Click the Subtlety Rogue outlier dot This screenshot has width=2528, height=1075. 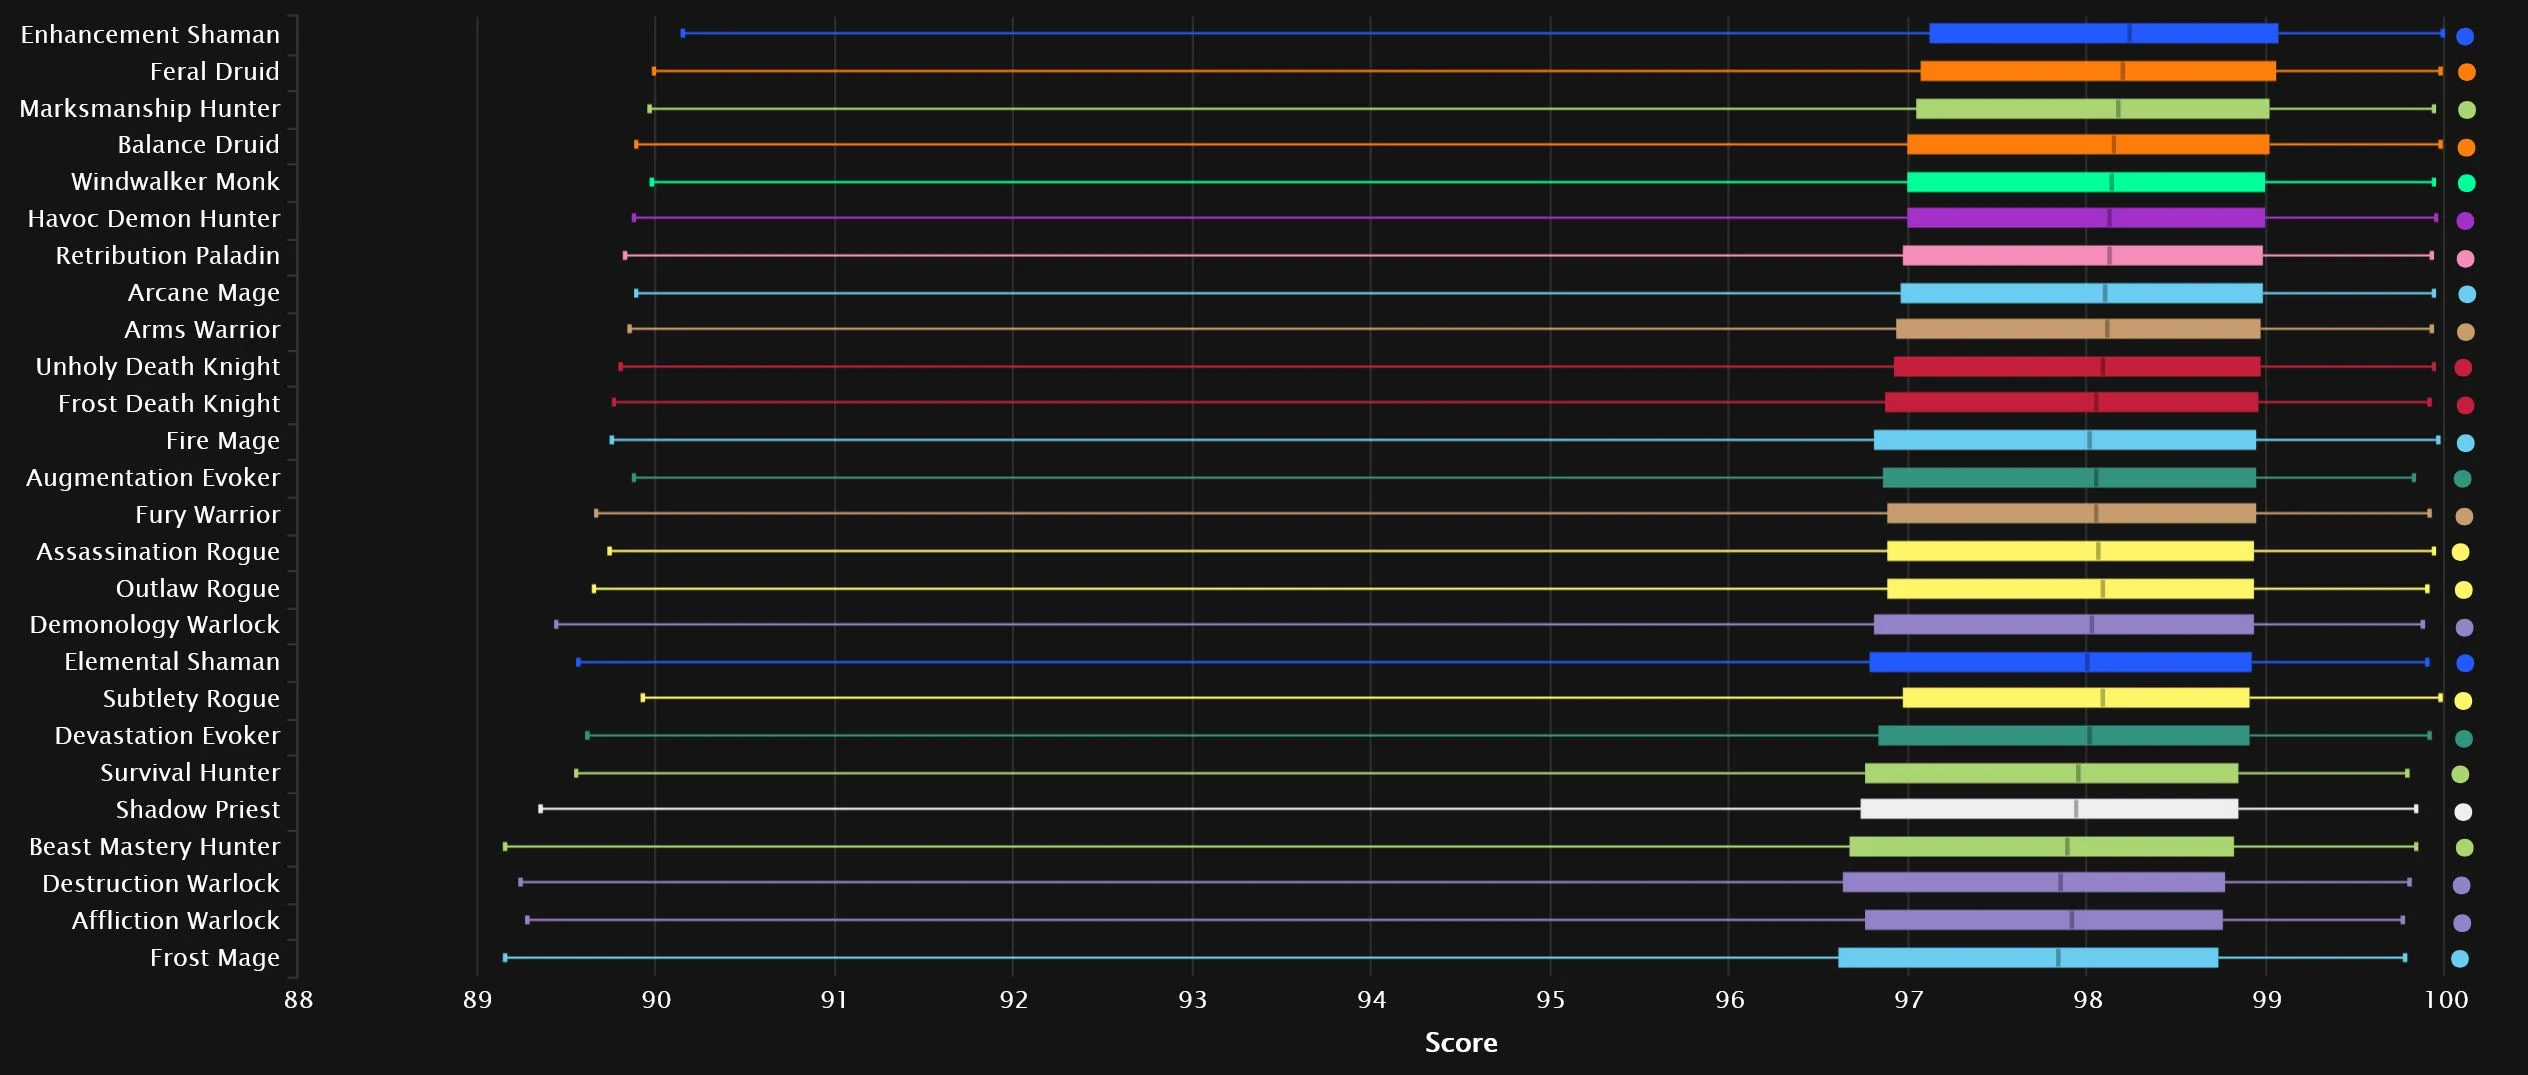pyautogui.click(x=2463, y=701)
